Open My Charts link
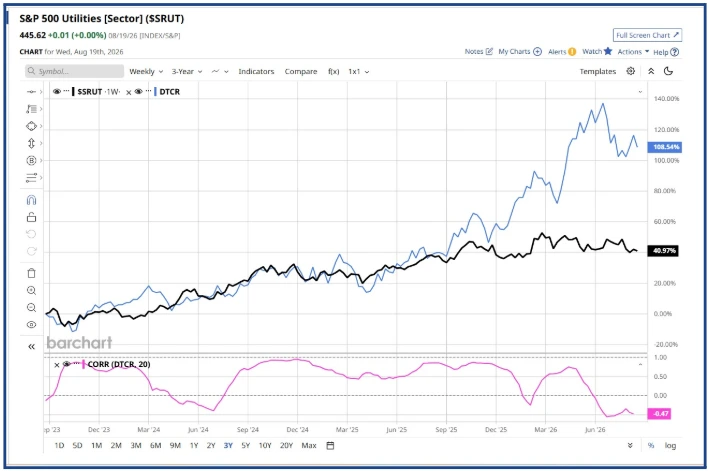The height and width of the screenshot is (471, 709). click(x=520, y=52)
